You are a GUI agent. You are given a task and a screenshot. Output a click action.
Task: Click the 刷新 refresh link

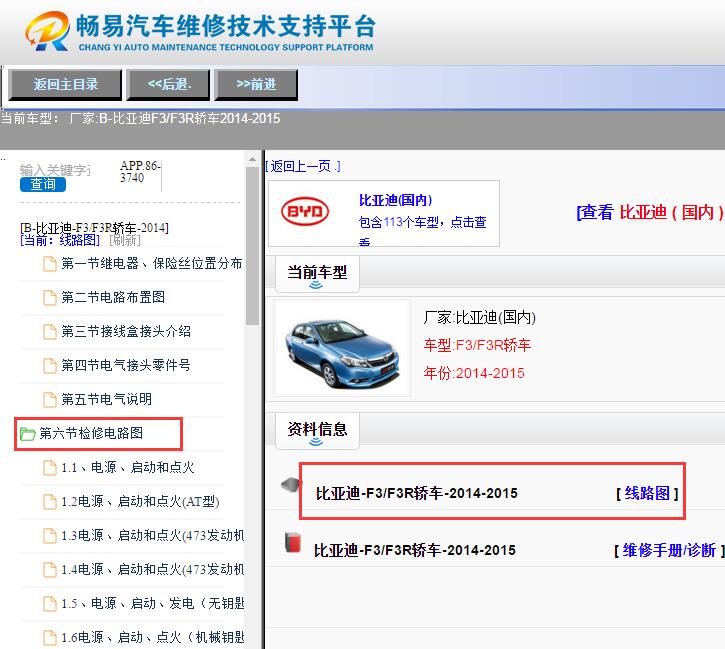coord(125,240)
